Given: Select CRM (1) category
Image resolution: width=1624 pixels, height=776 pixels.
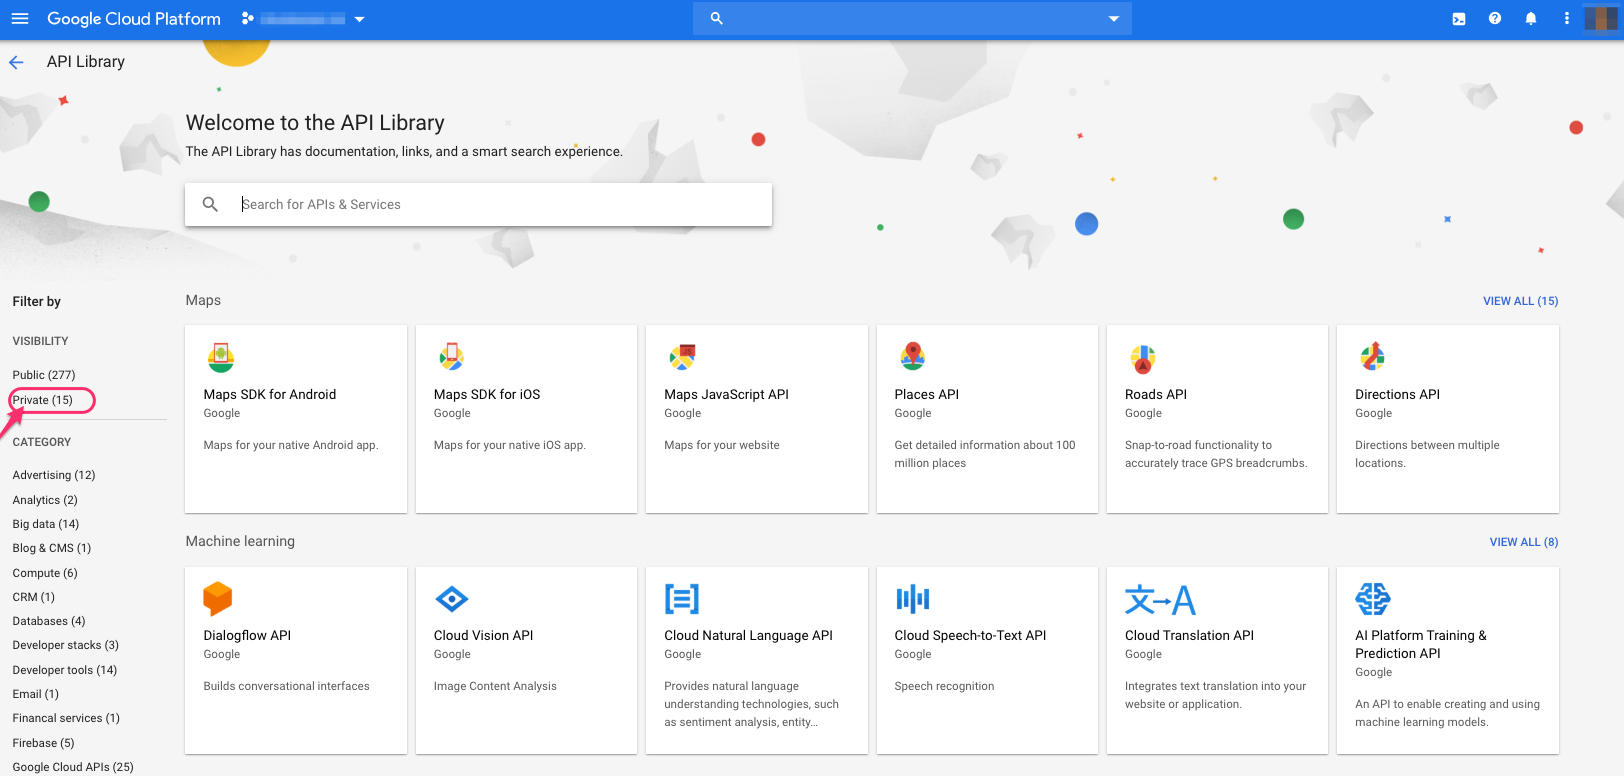Looking at the screenshot, I should (34, 597).
